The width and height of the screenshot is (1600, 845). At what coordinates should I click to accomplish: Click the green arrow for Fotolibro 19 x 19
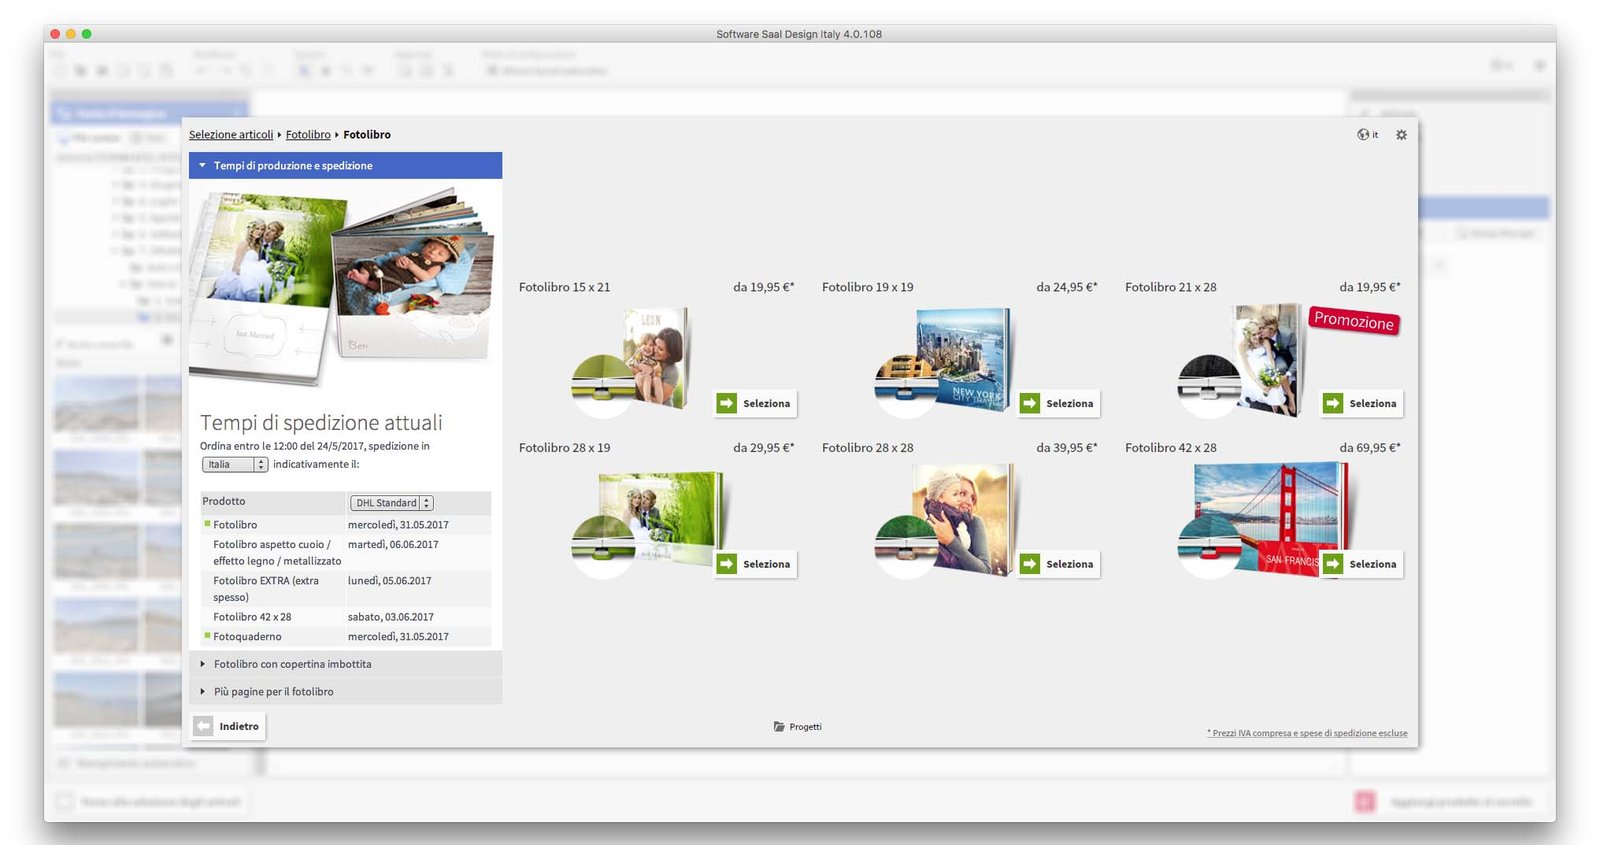[1030, 403]
